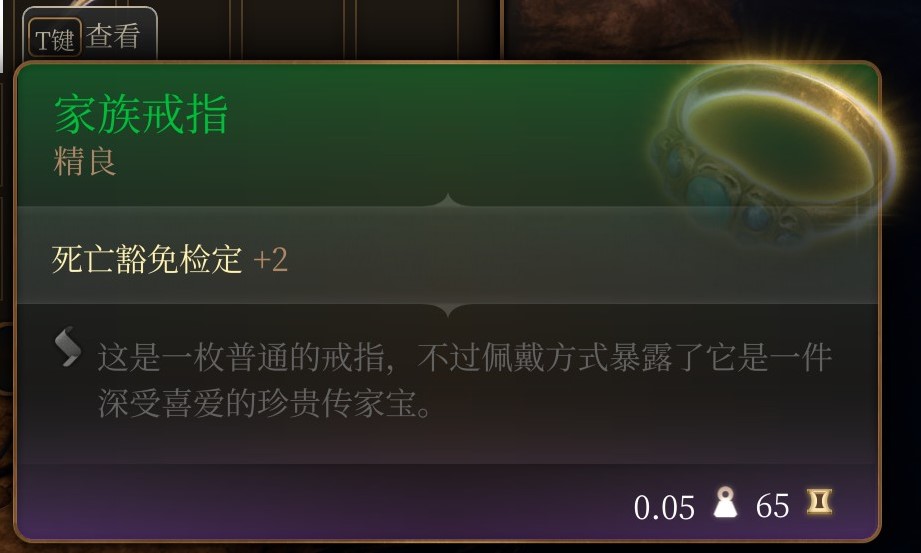Click the 精良 rarity label
The width and height of the screenshot is (921, 553).
(x=85, y=161)
